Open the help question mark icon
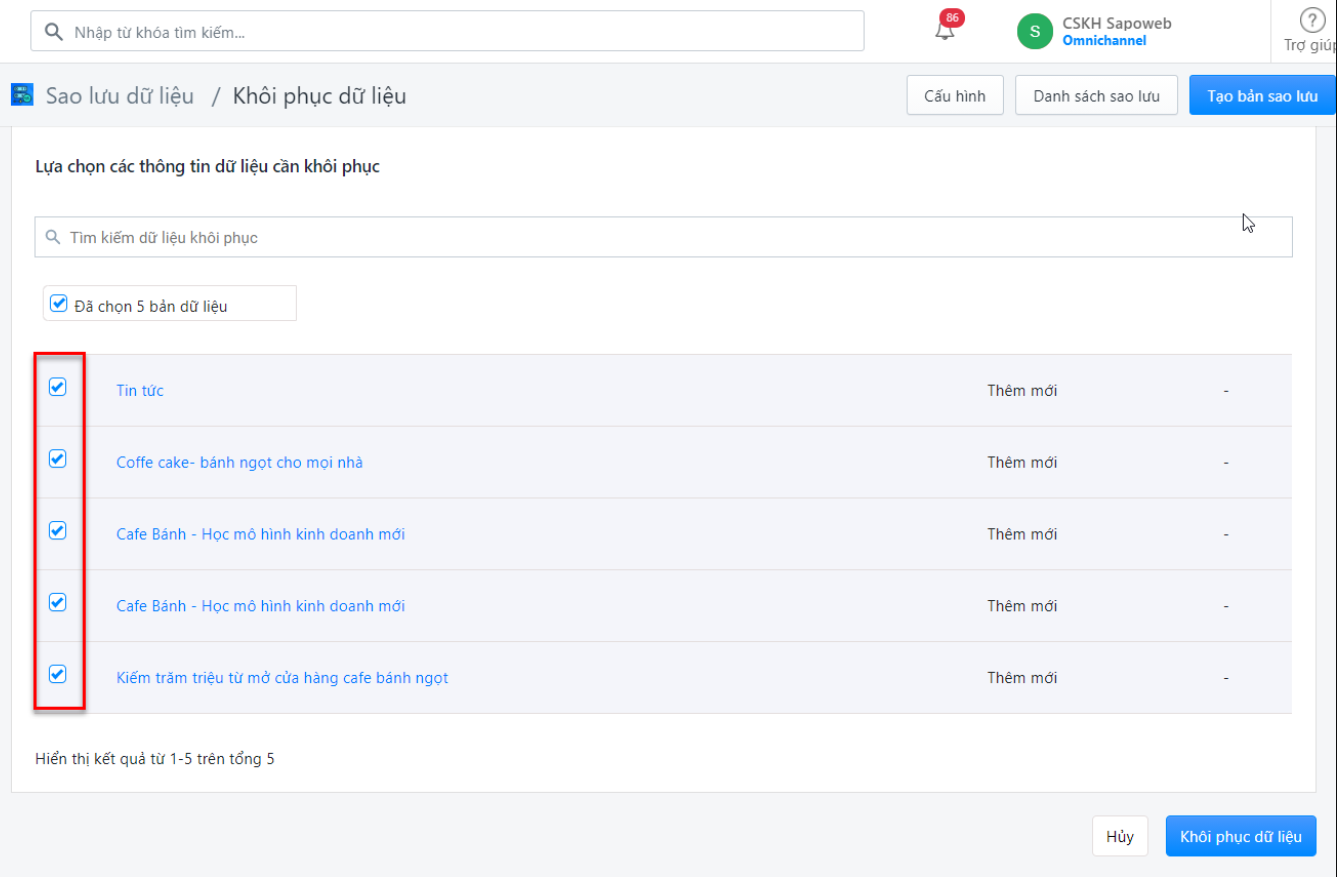This screenshot has width=1337, height=877. (x=1311, y=21)
